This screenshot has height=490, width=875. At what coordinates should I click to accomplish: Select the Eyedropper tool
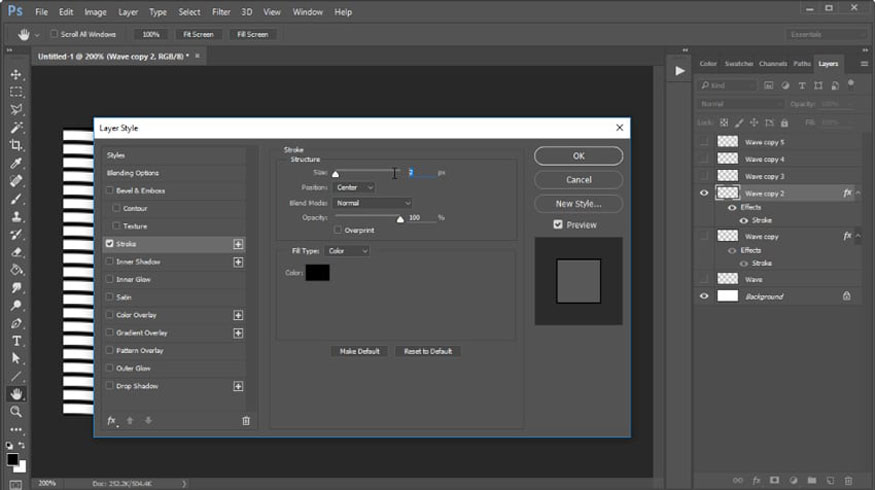pyautogui.click(x=16, y=164)
